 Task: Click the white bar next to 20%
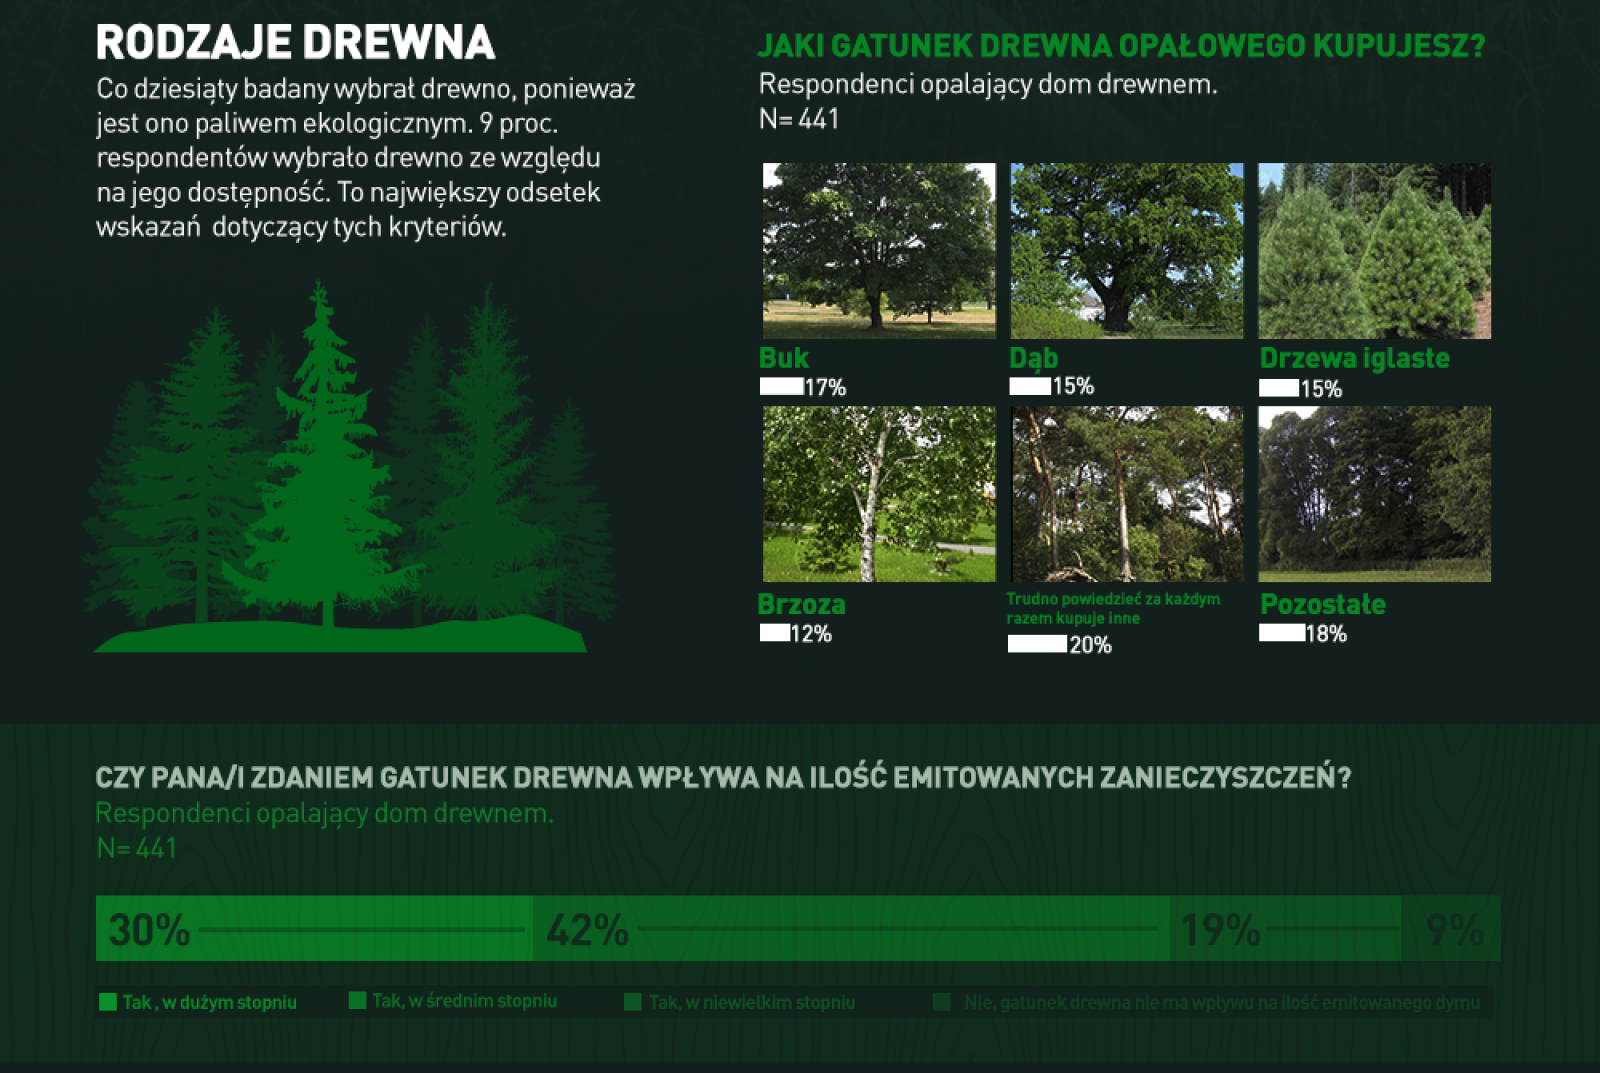pyautogui.click(x=1037, y=643)
